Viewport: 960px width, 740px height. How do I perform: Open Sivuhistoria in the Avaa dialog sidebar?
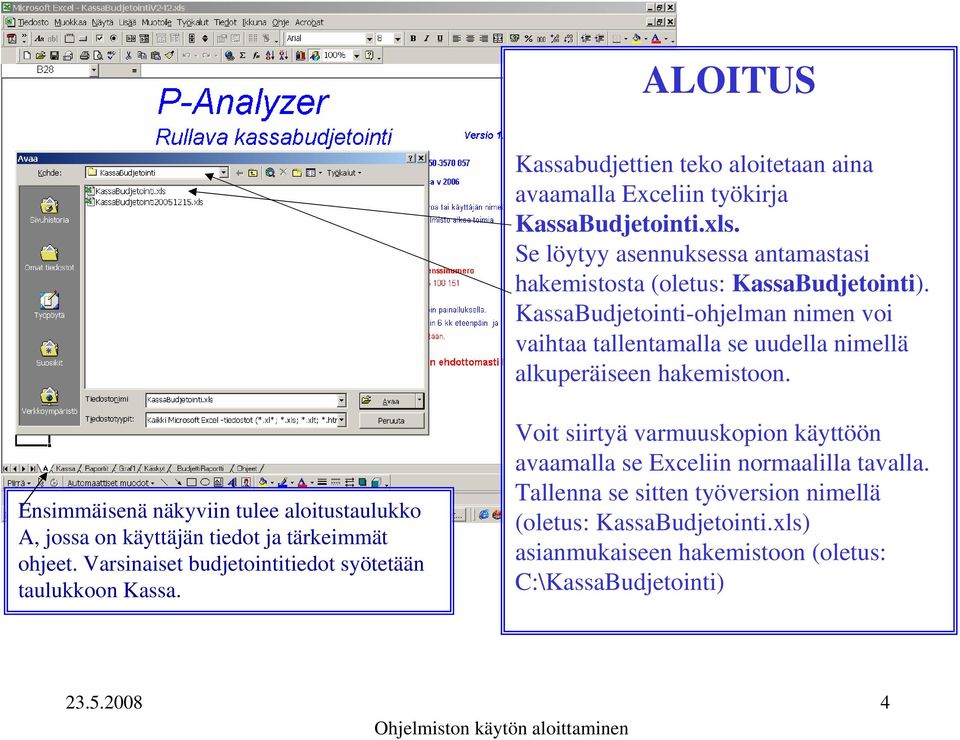coord(49,210)
